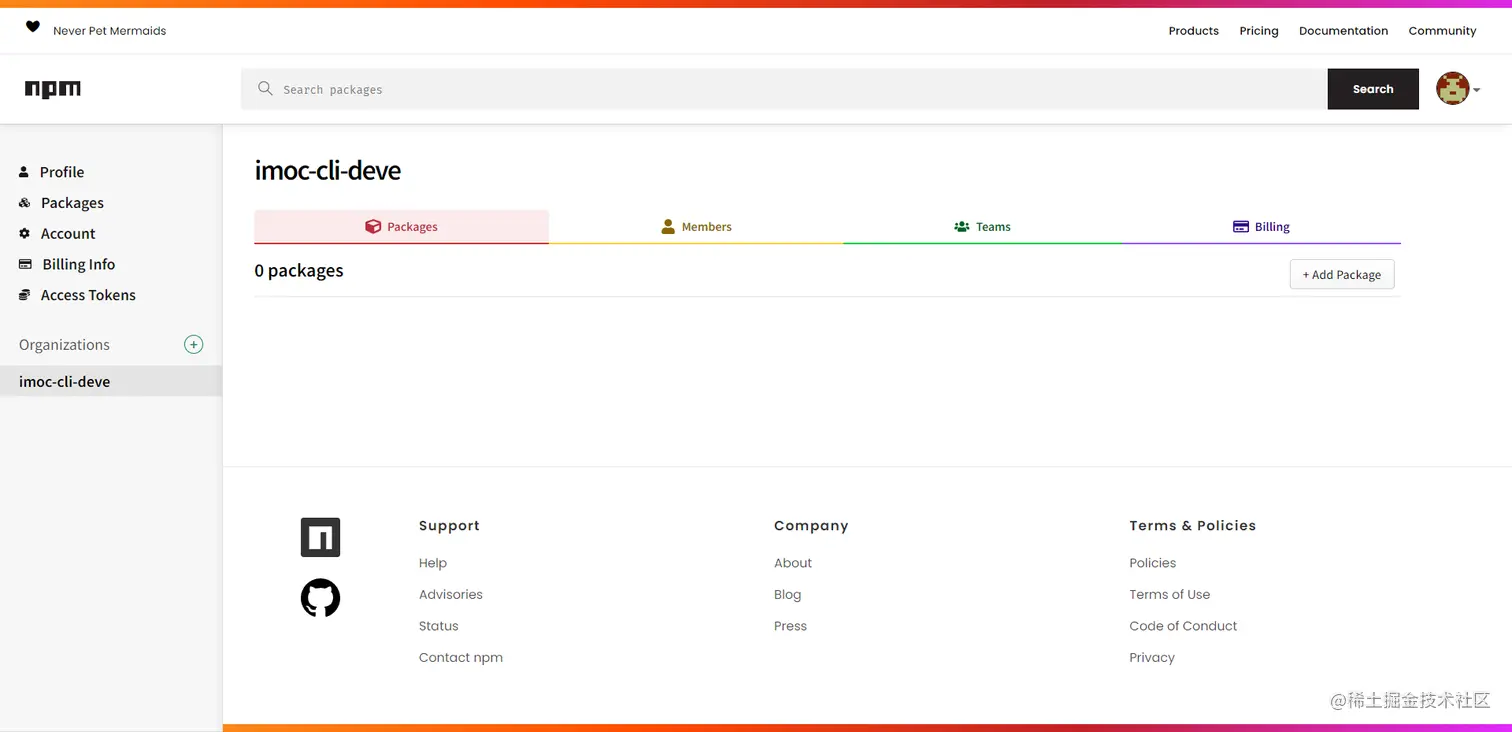Select imoc-cli-deve organization in sidebar

[111, 381]
